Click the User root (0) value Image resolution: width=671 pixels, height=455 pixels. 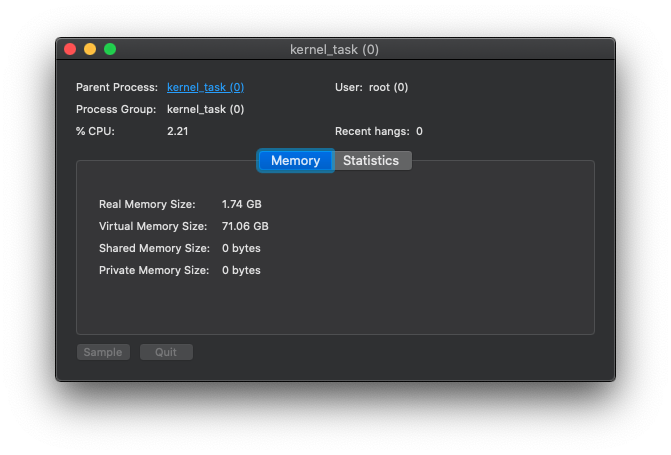tap(388, 87)
